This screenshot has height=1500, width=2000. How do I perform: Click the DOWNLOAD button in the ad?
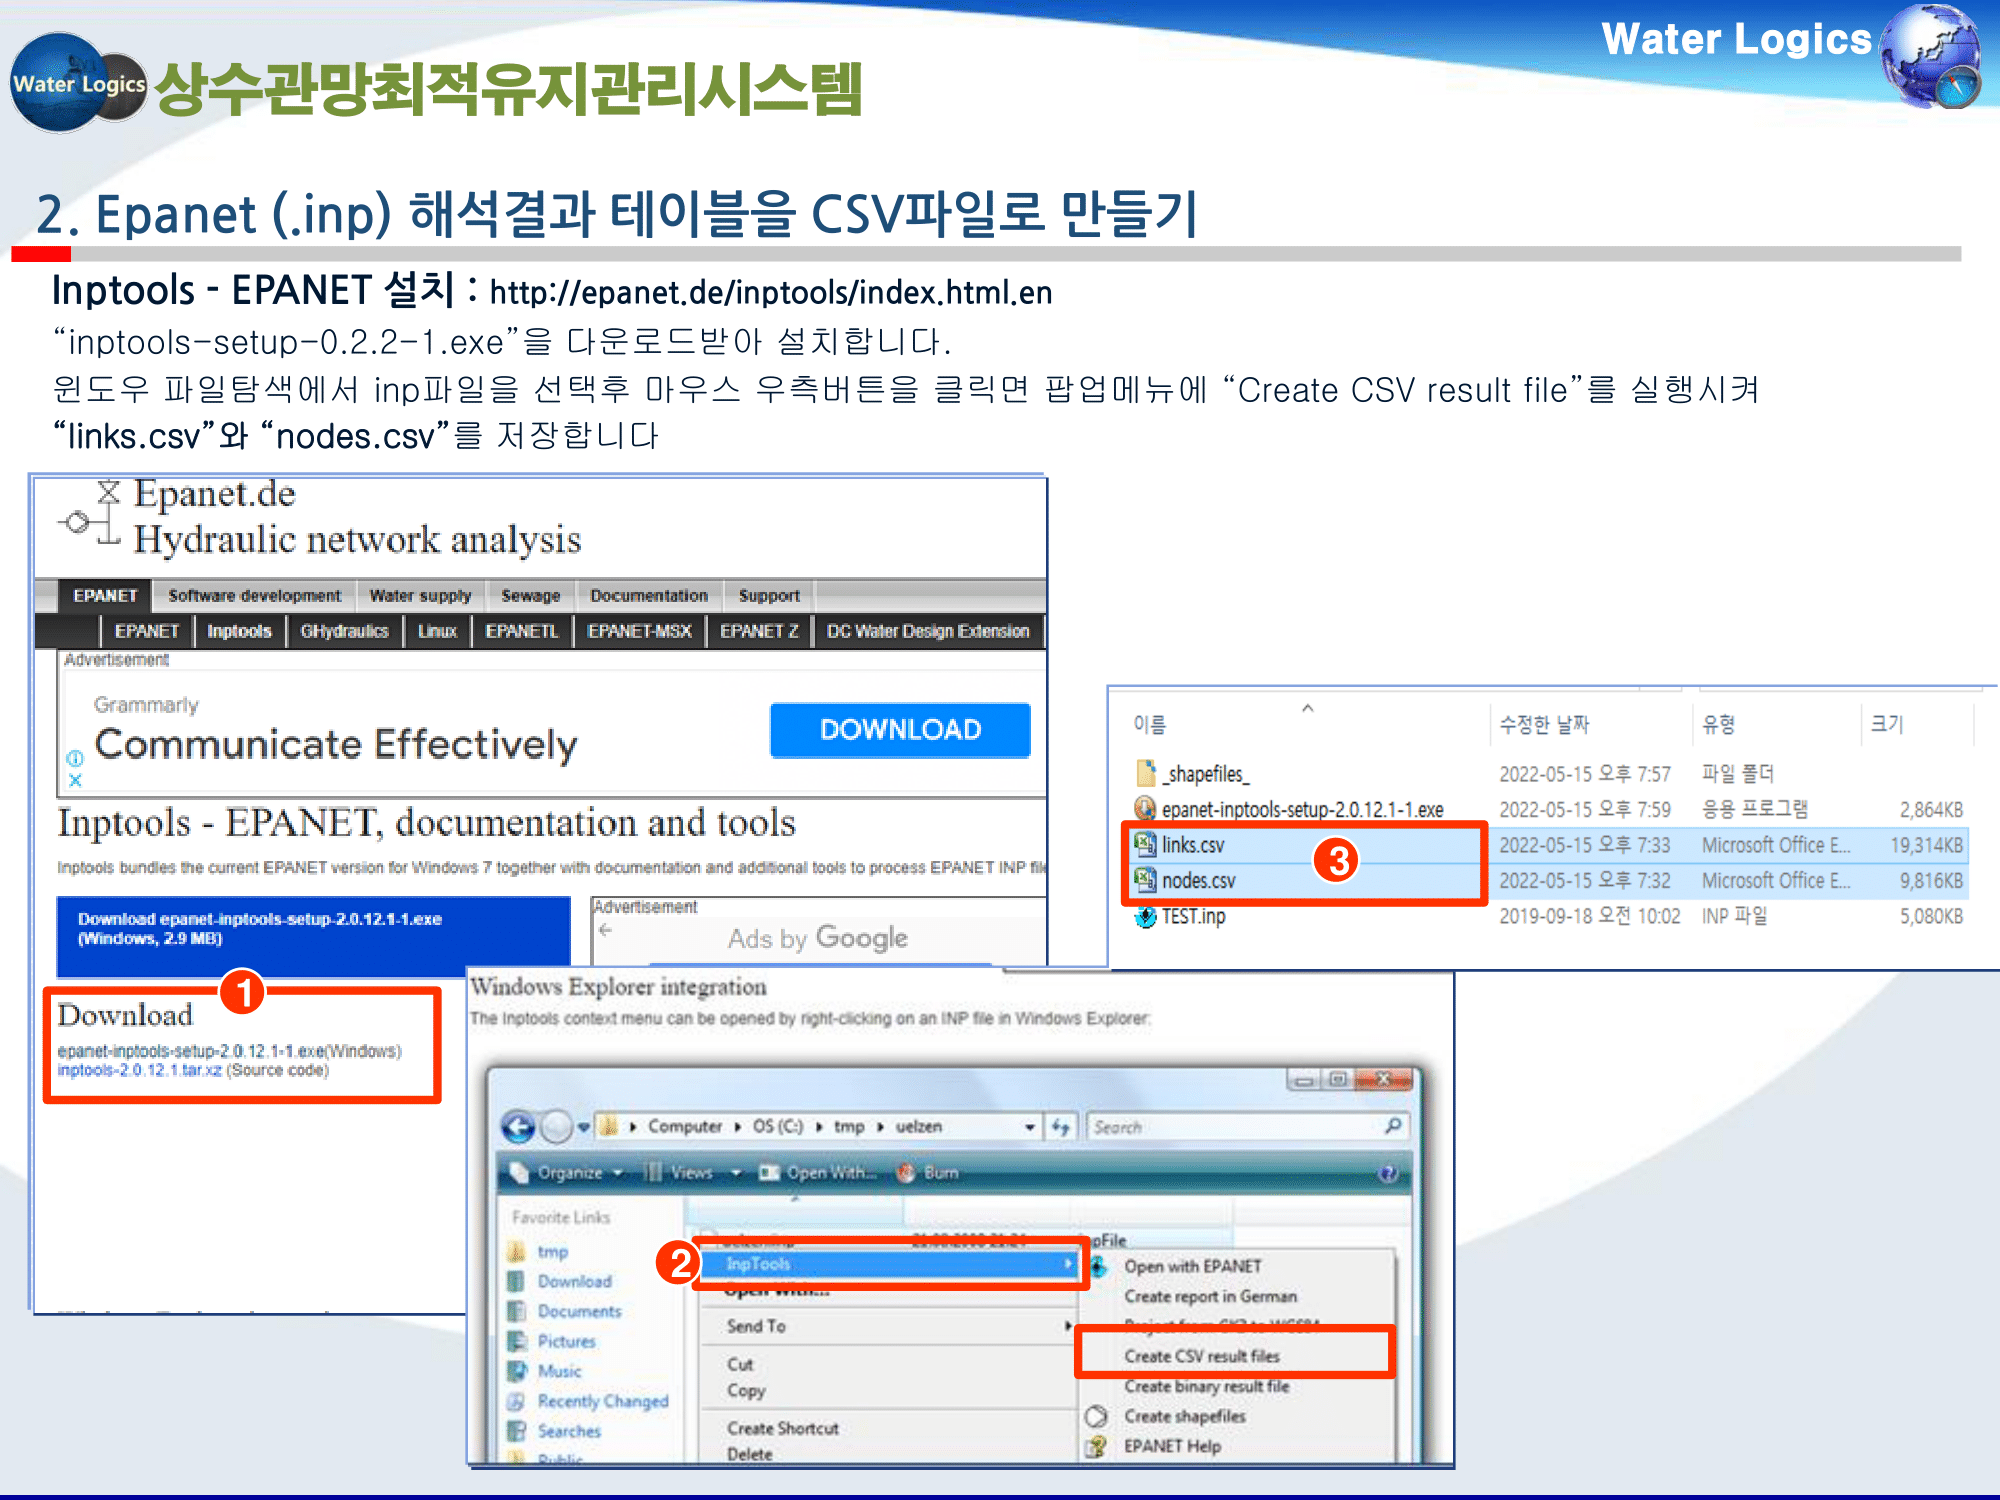coord(898,731)
